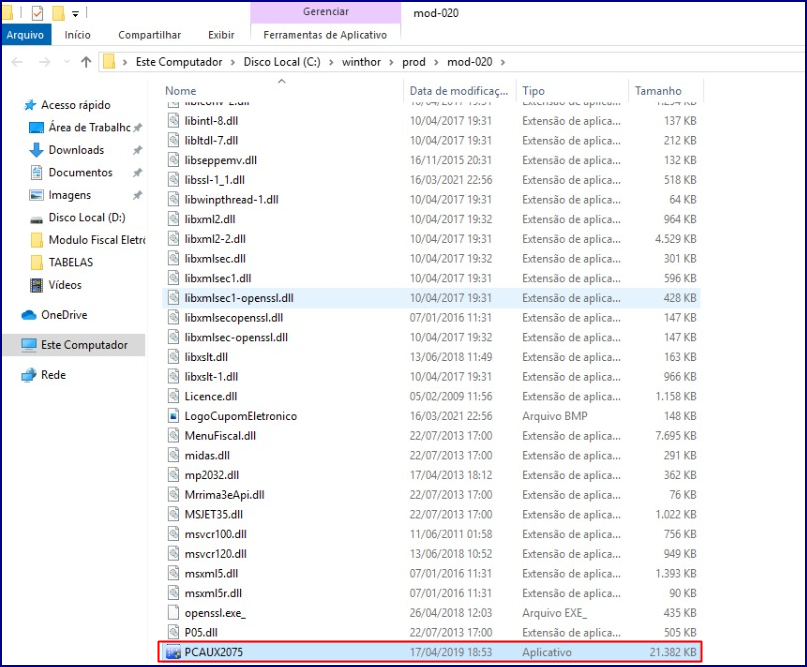Select the libseppemv.dll file name
The image size is (807, 667).
(x=221, y=160)
